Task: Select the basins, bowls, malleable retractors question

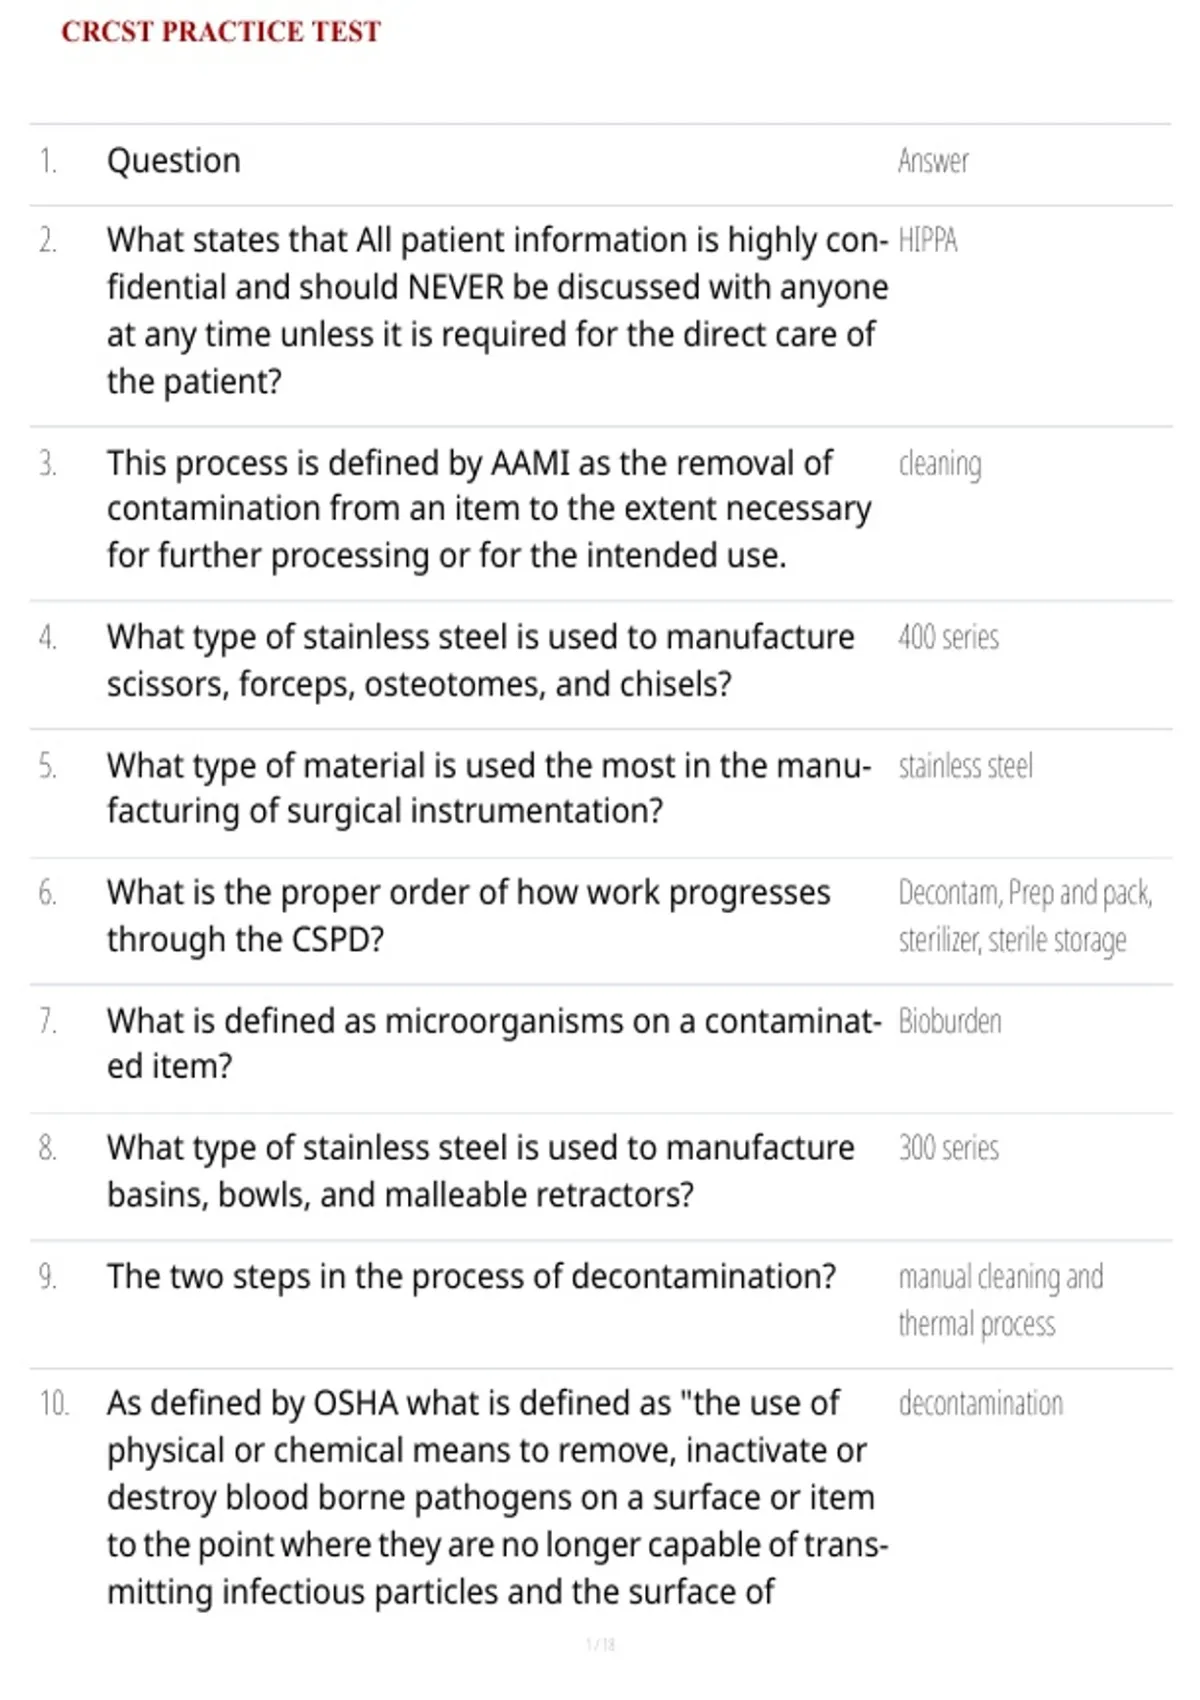Action: 481,1171
